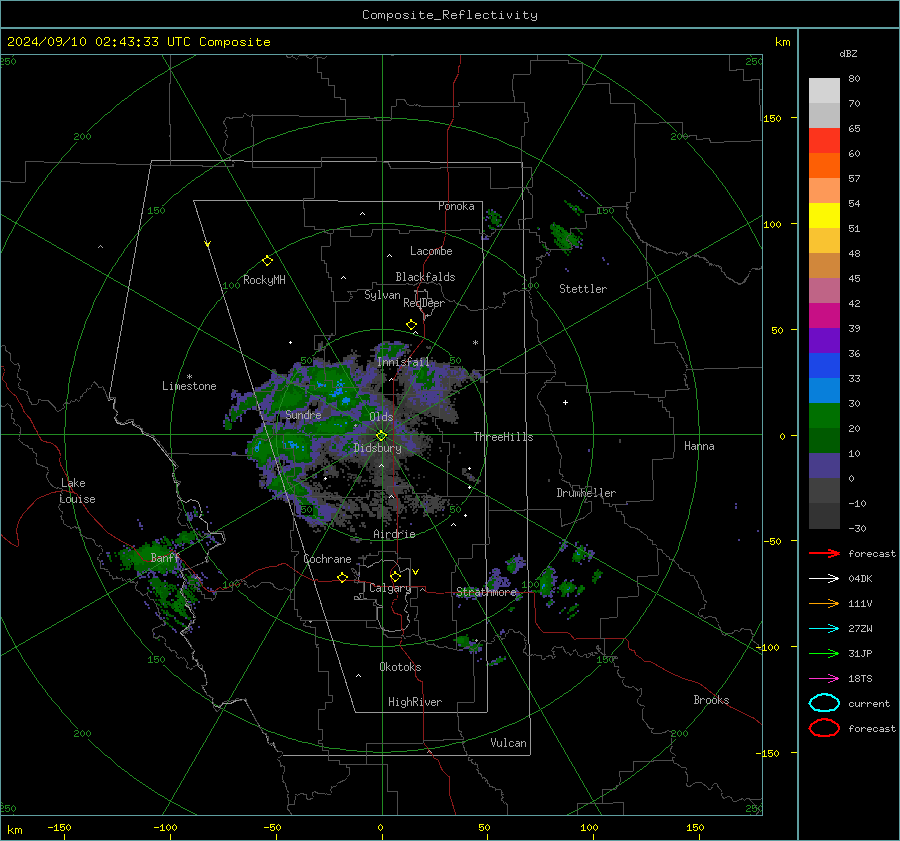Click the cyan current ellipse legend symbol
Viewport: 900px width, 841px height.
(824, 703)
